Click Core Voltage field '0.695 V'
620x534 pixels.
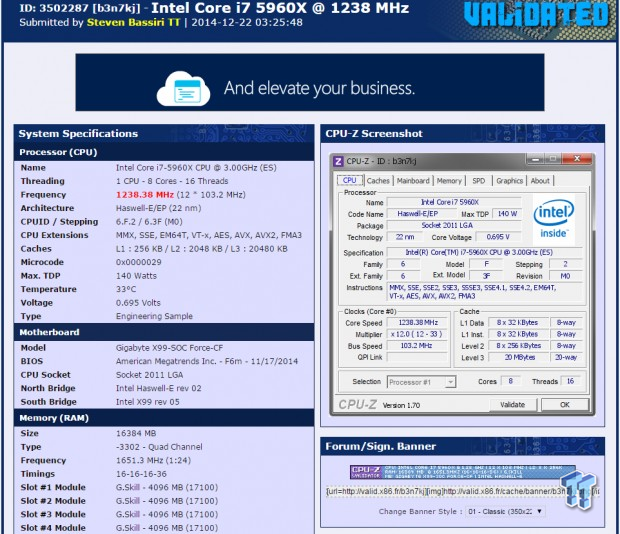pos(498,237)
